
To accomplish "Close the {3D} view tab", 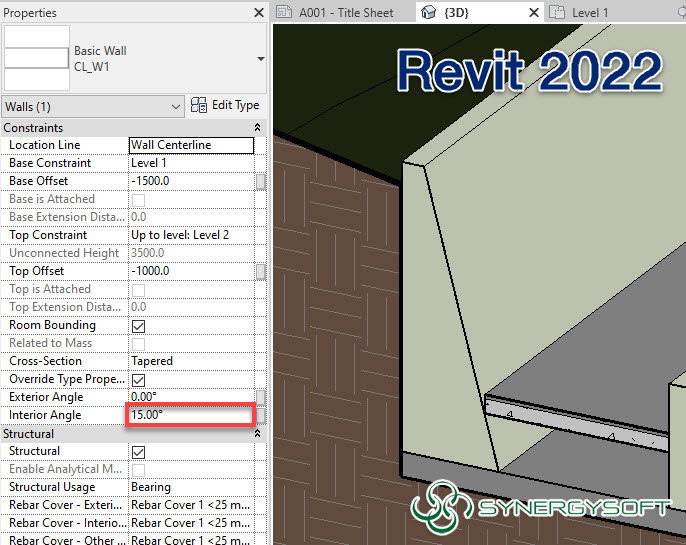I will [x=533, y=13].
